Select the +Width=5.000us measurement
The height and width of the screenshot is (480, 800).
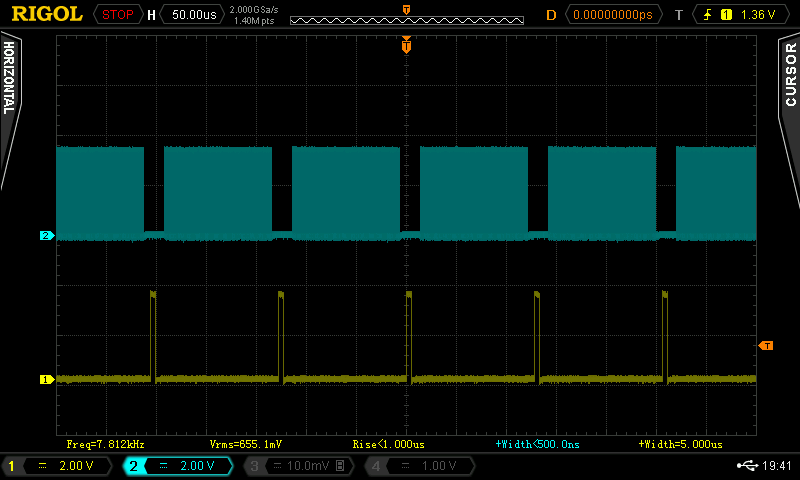click(x=680, y=443)
